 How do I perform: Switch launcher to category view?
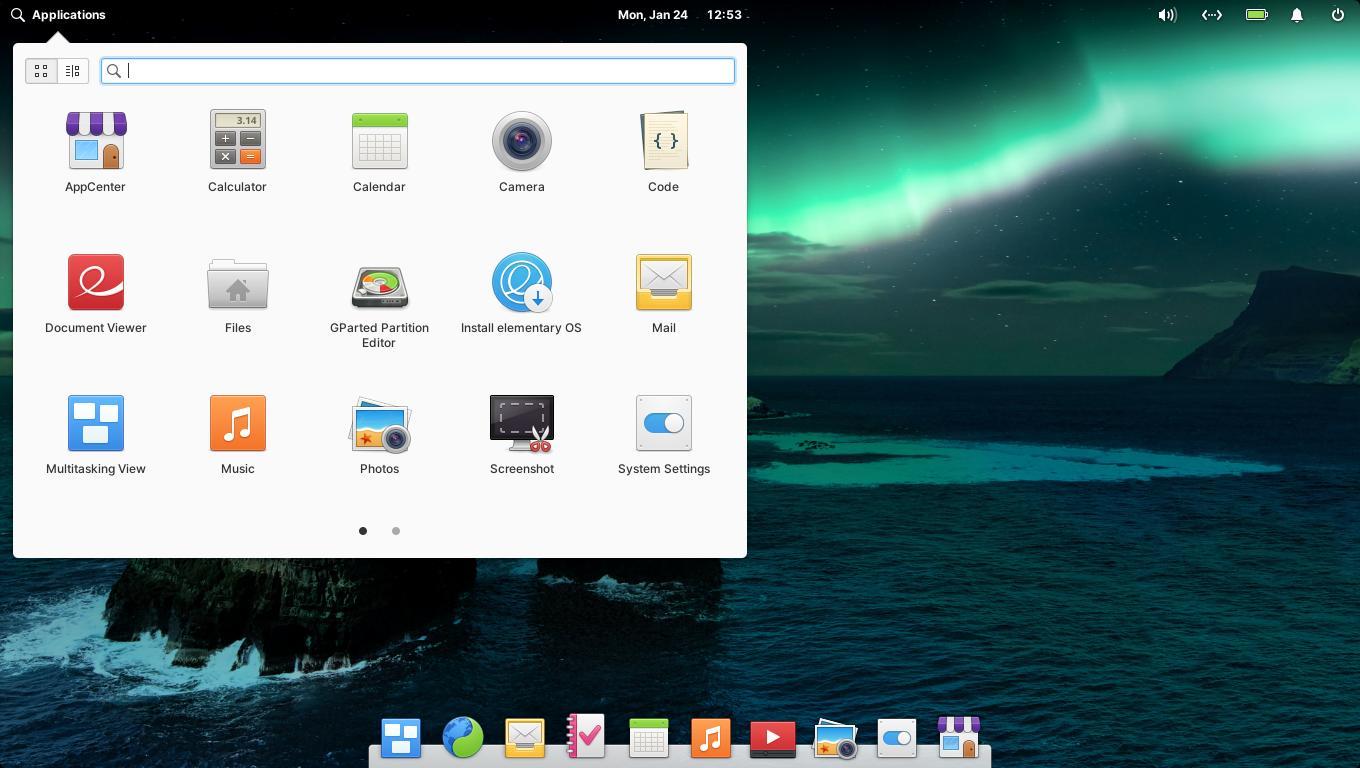73,71
